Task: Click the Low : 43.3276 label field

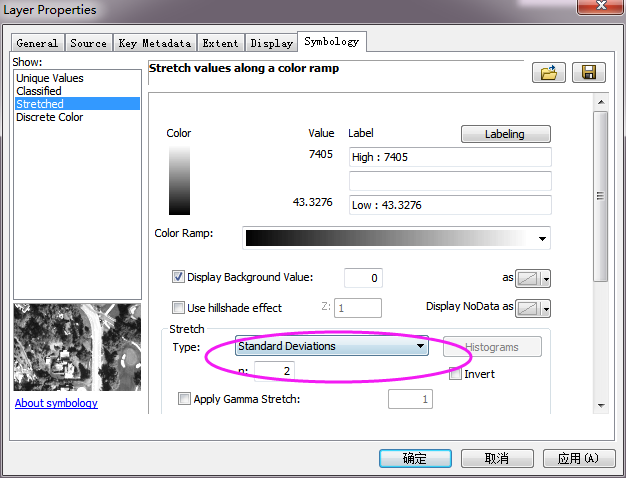Action: pos(450,205)
